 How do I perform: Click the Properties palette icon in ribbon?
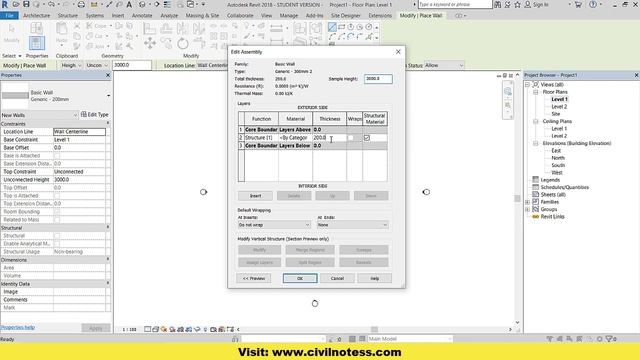pyautogui.click(x=36, y=43)
